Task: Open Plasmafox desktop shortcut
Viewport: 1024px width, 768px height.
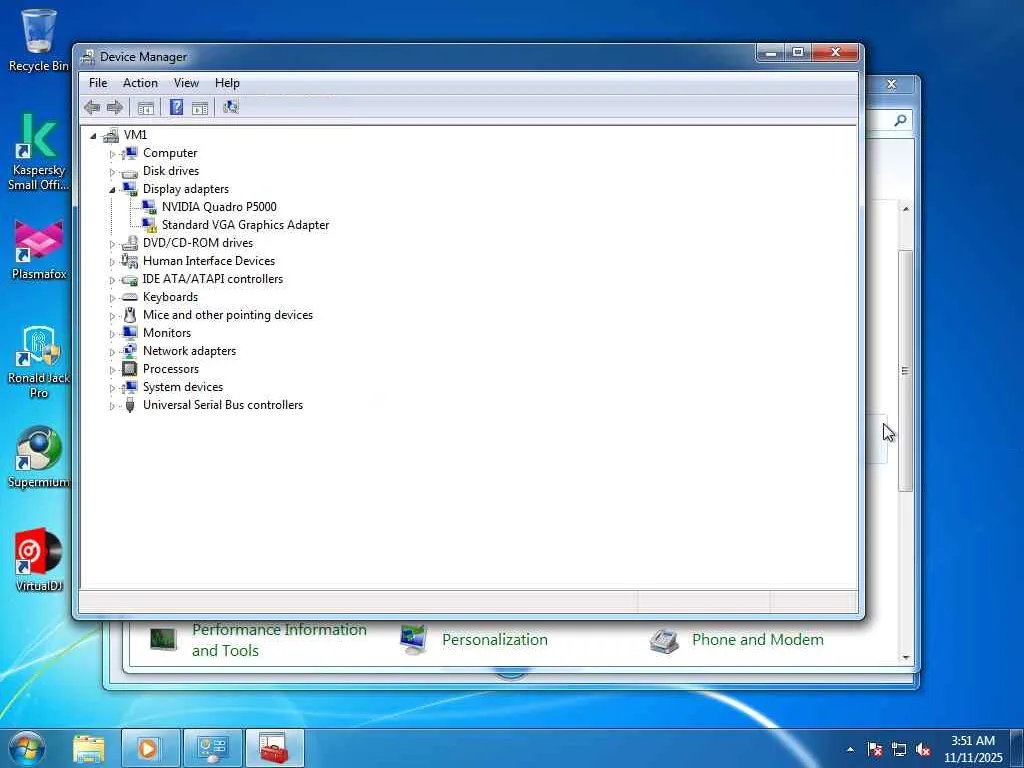Action: click(39, 250)
